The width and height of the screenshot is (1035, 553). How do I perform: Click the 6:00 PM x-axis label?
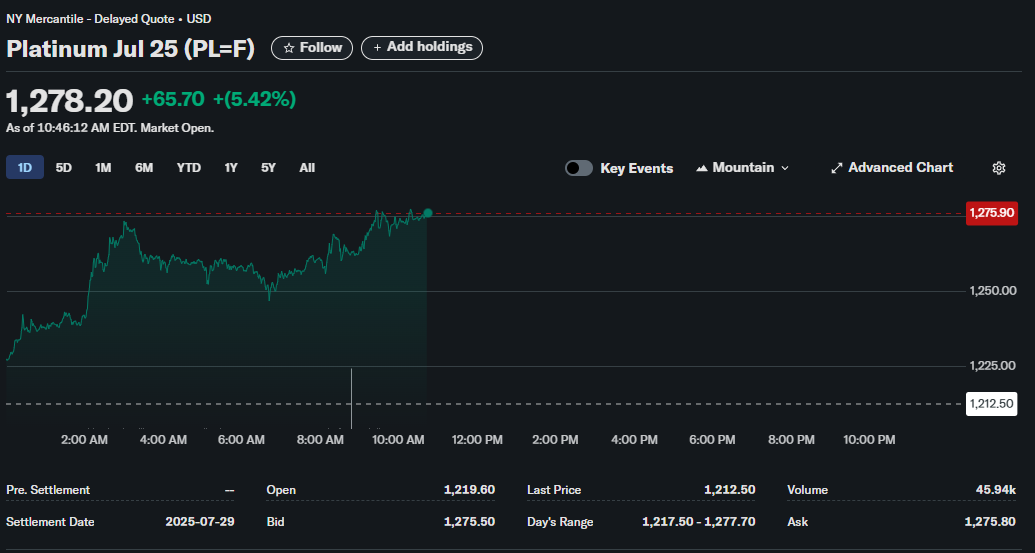tap(712, 439)
